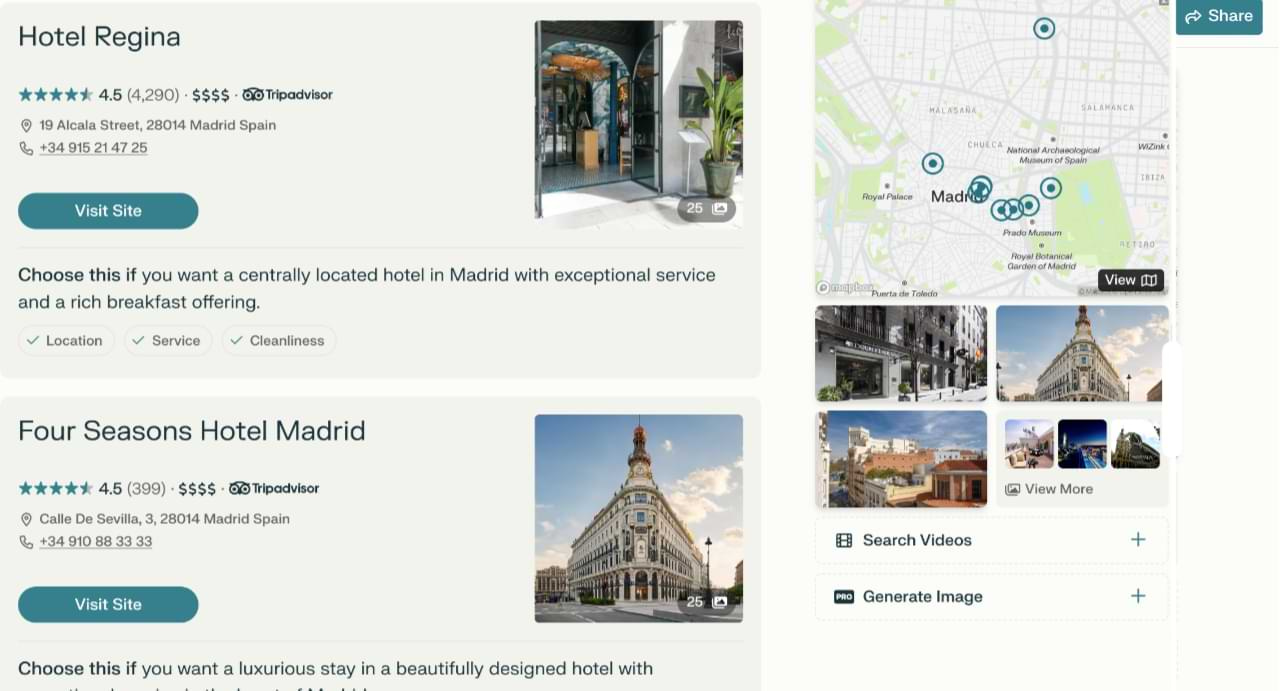Open the hotel entrance street thumbnail
Image resolution: width=1288 pixels, height=691 pixels.
901,353
